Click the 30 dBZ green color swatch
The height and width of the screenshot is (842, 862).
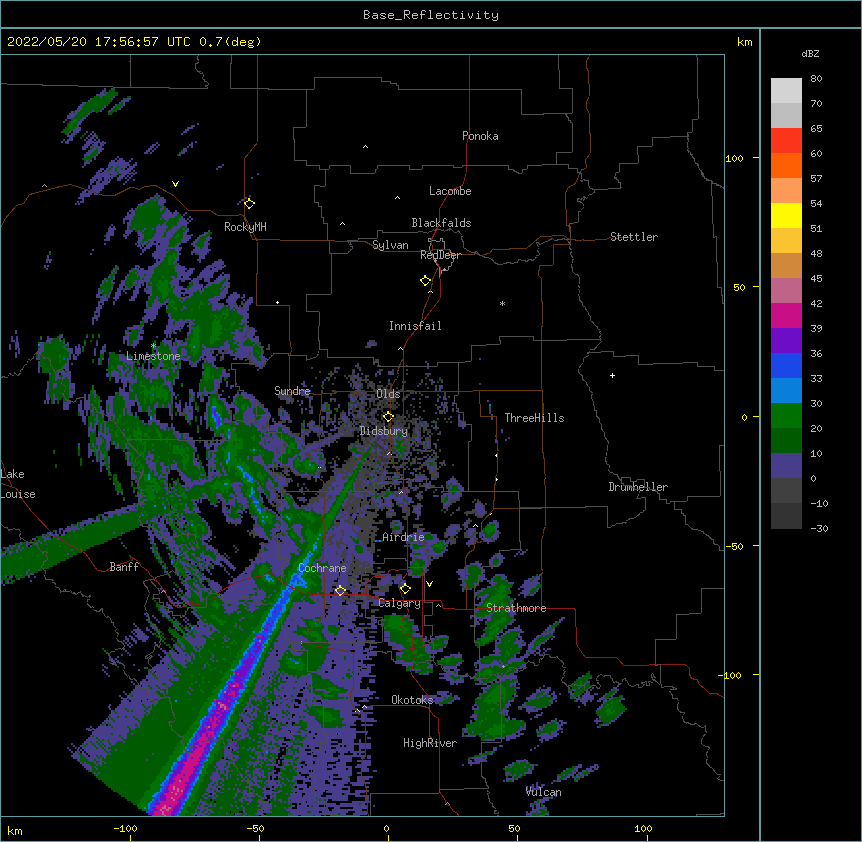[x=786, y=416]
